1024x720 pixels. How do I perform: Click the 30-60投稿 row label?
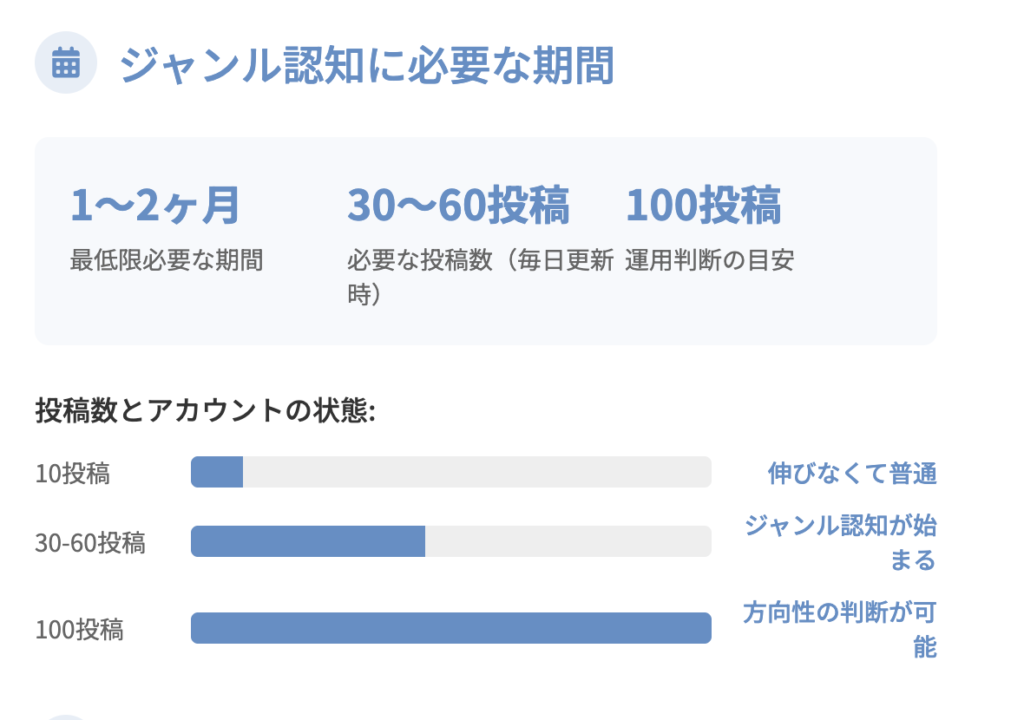pyautogui.click(x=90, y=543)
